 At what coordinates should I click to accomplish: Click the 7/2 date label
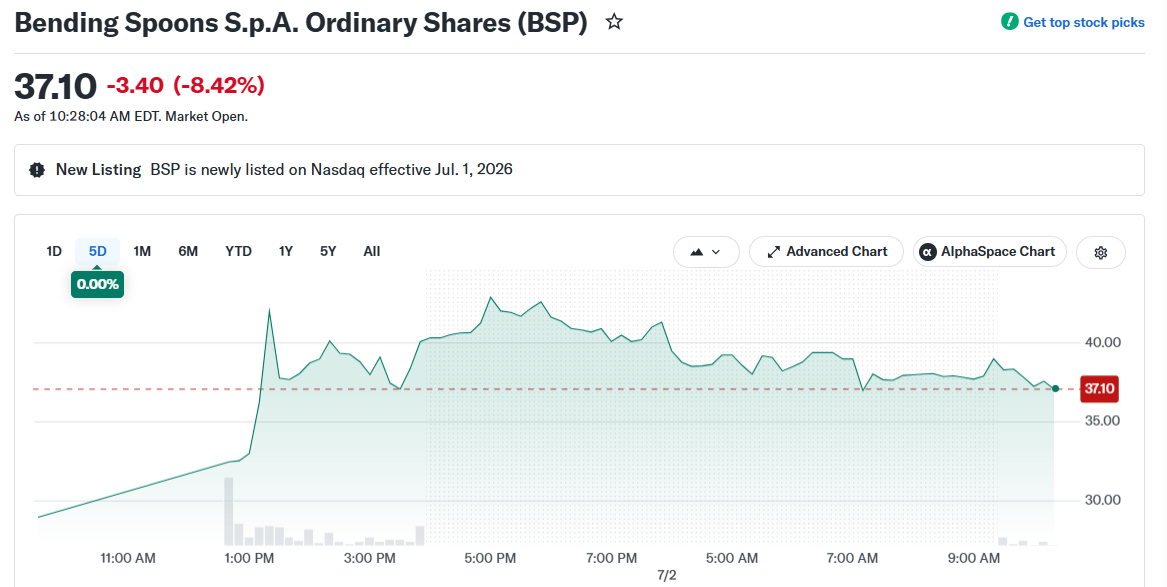click(x=667, y=576)
